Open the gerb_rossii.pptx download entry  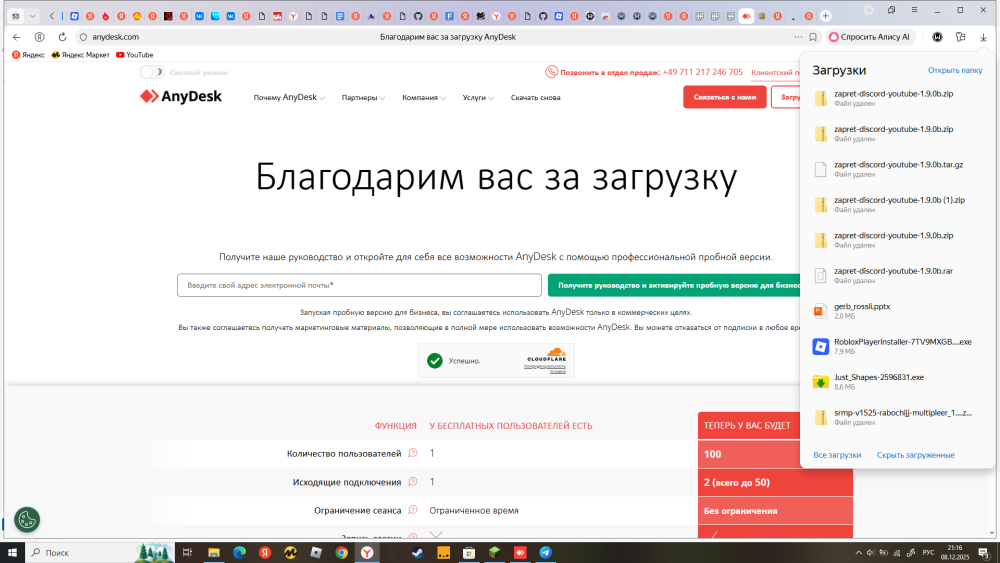coord(897,311)
